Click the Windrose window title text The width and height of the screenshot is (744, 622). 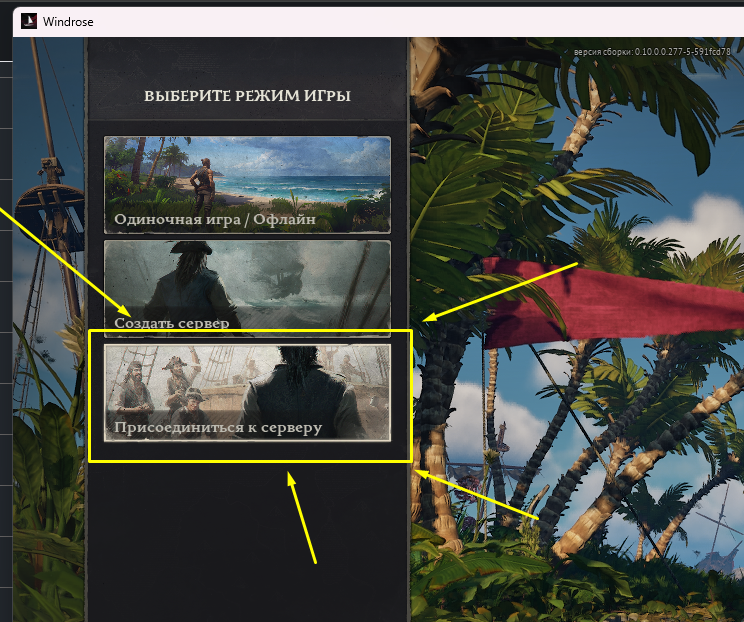click(x=69, y=20)
